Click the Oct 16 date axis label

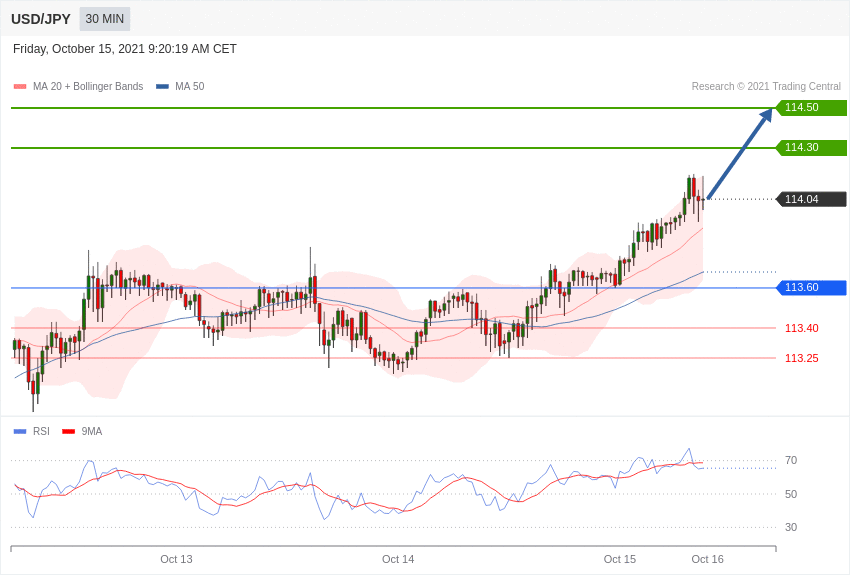[x=707, y=559]
